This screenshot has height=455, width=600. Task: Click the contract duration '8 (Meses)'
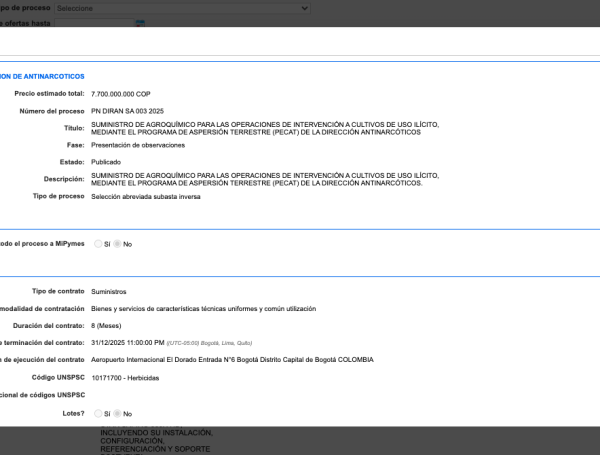pos(109,326)
